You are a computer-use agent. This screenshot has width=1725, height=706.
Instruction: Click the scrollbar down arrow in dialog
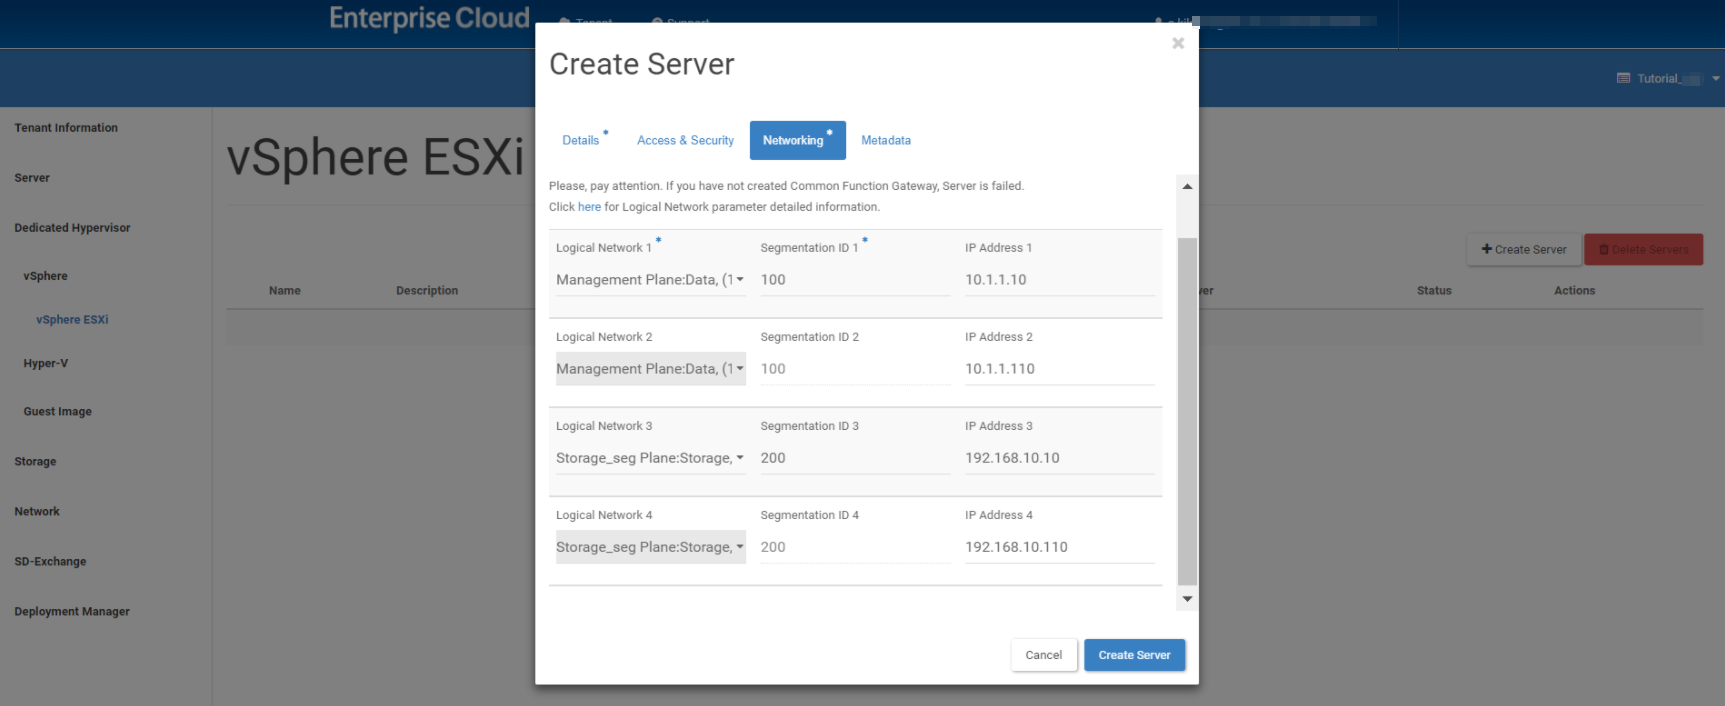click(x=1187, y=599)
